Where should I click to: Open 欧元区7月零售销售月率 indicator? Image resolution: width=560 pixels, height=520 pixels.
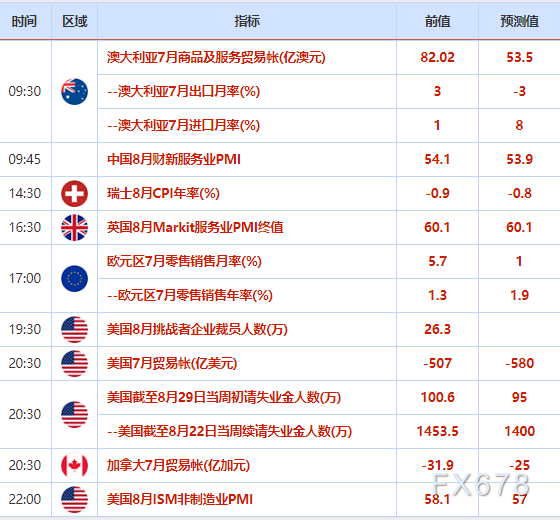click(x=184, y=261)
